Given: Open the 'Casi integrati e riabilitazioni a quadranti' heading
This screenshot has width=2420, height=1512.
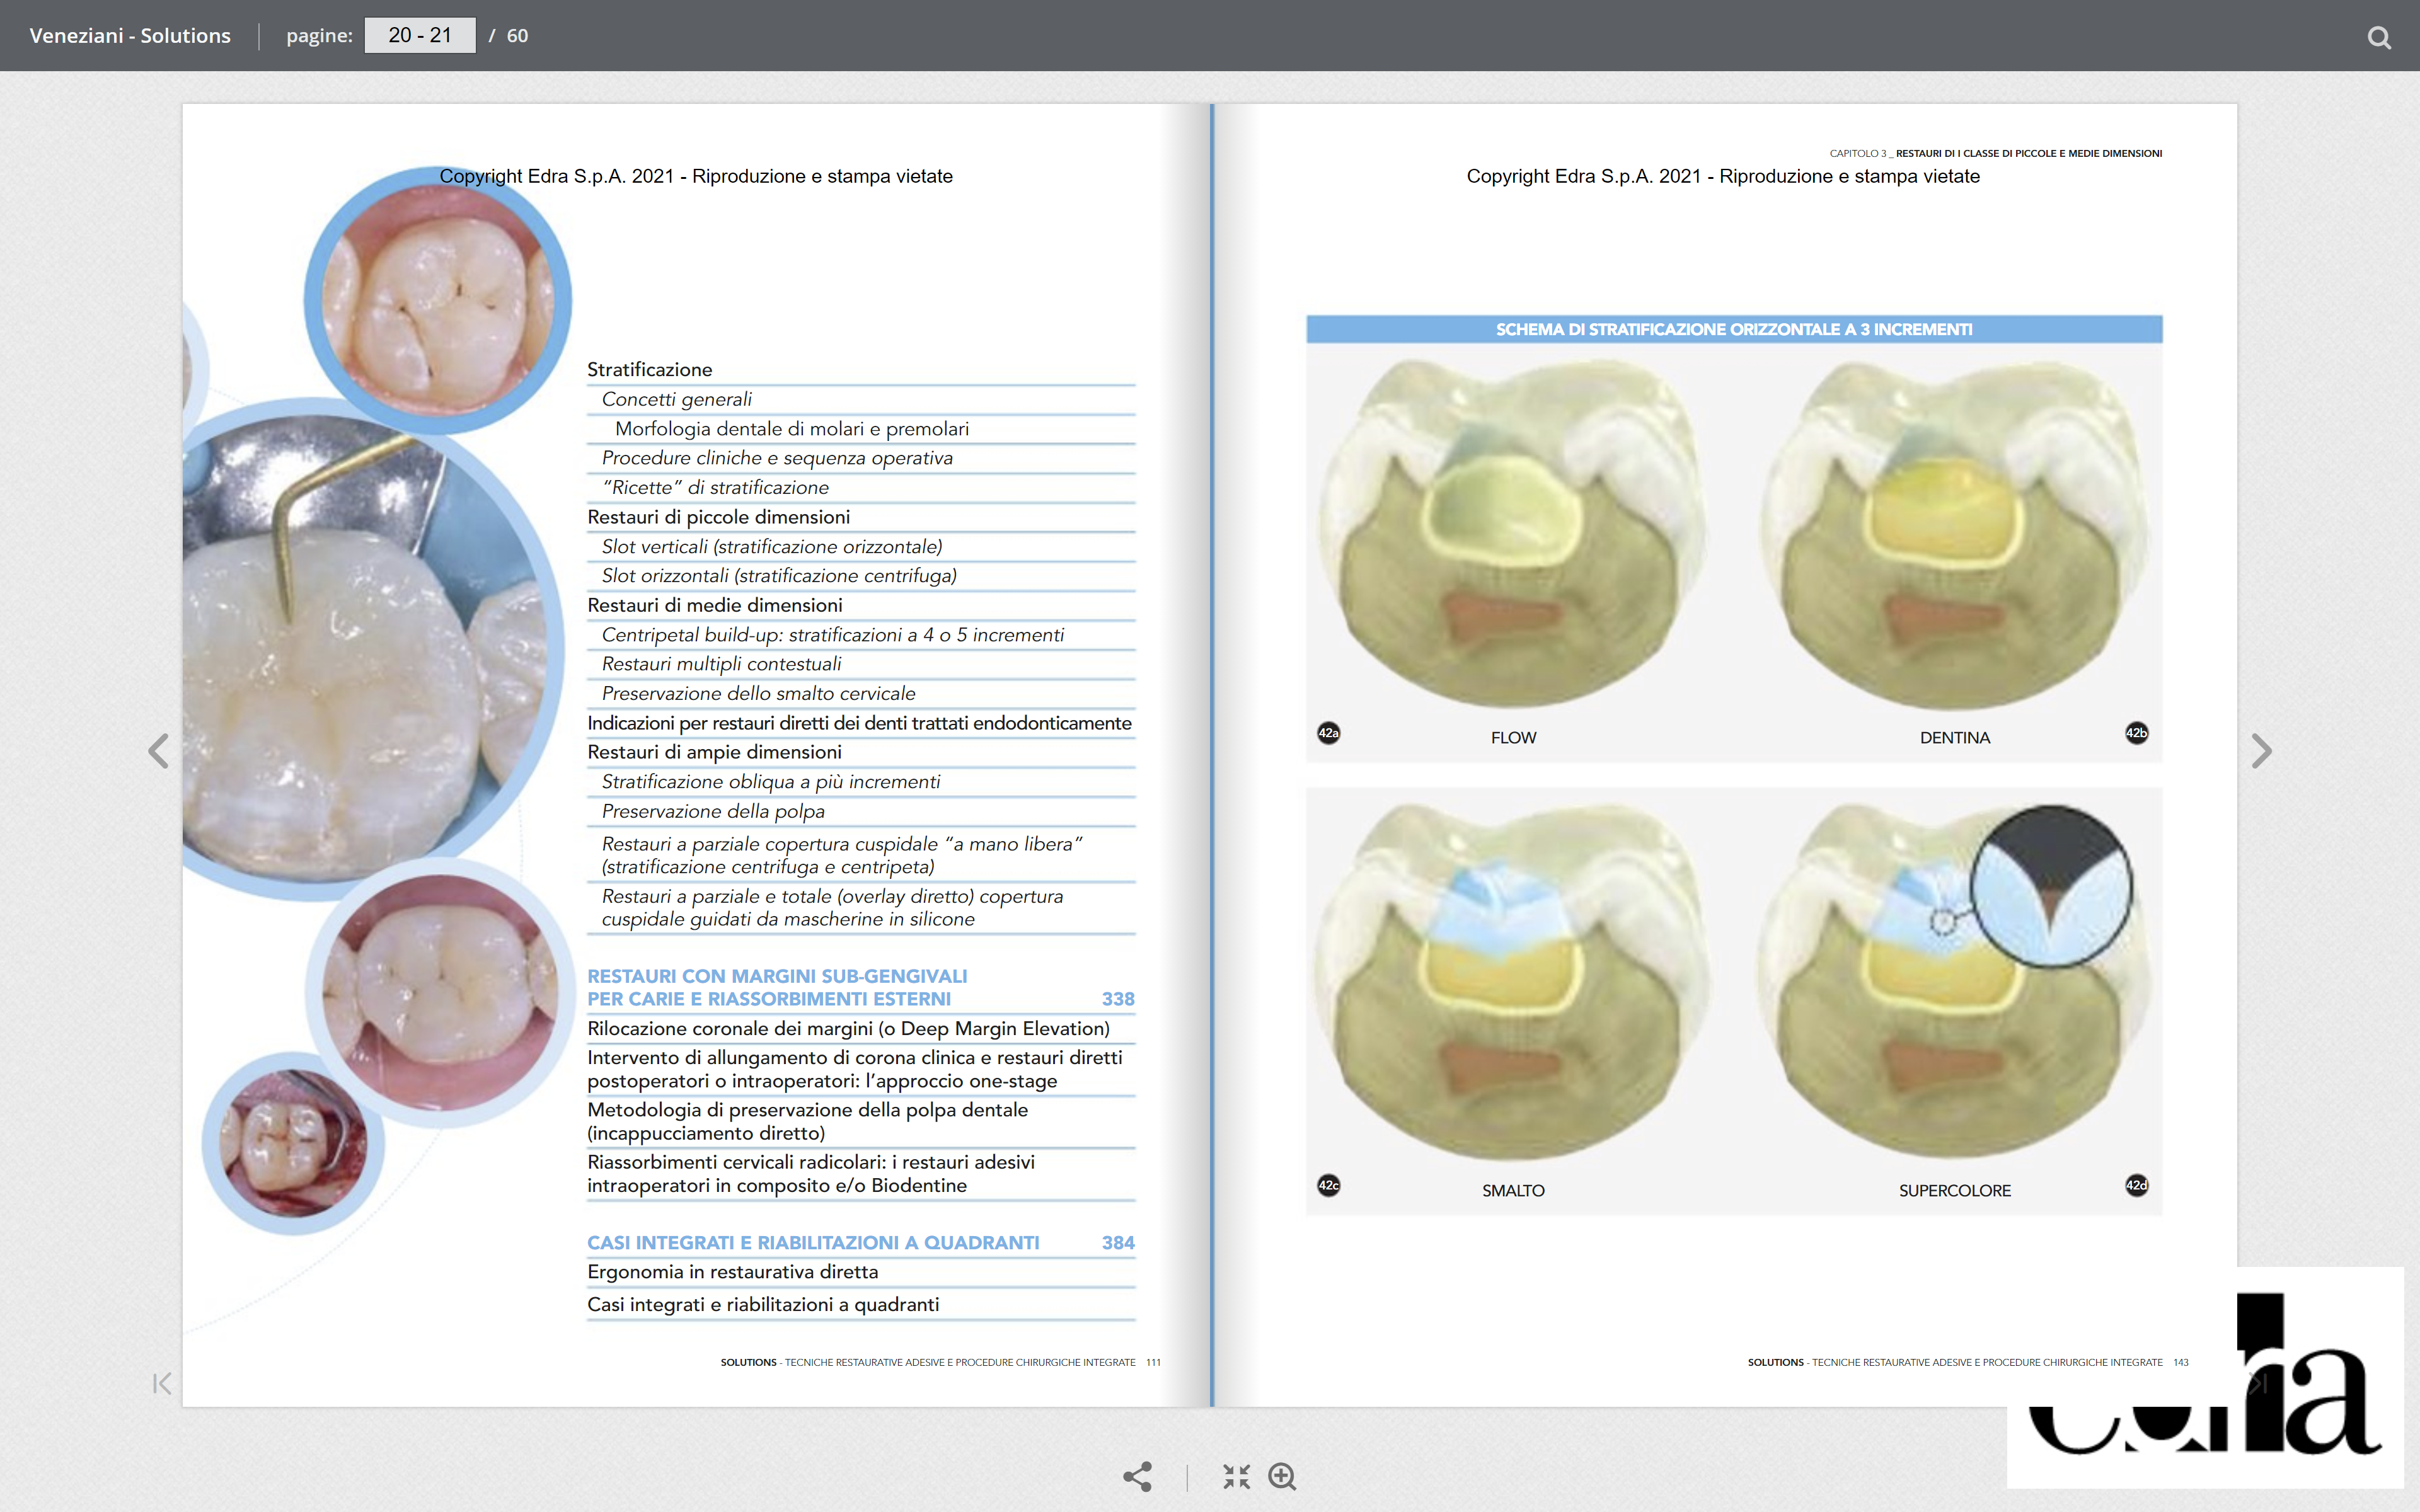Looking at the screenshot, I should tap(813, 1242).
